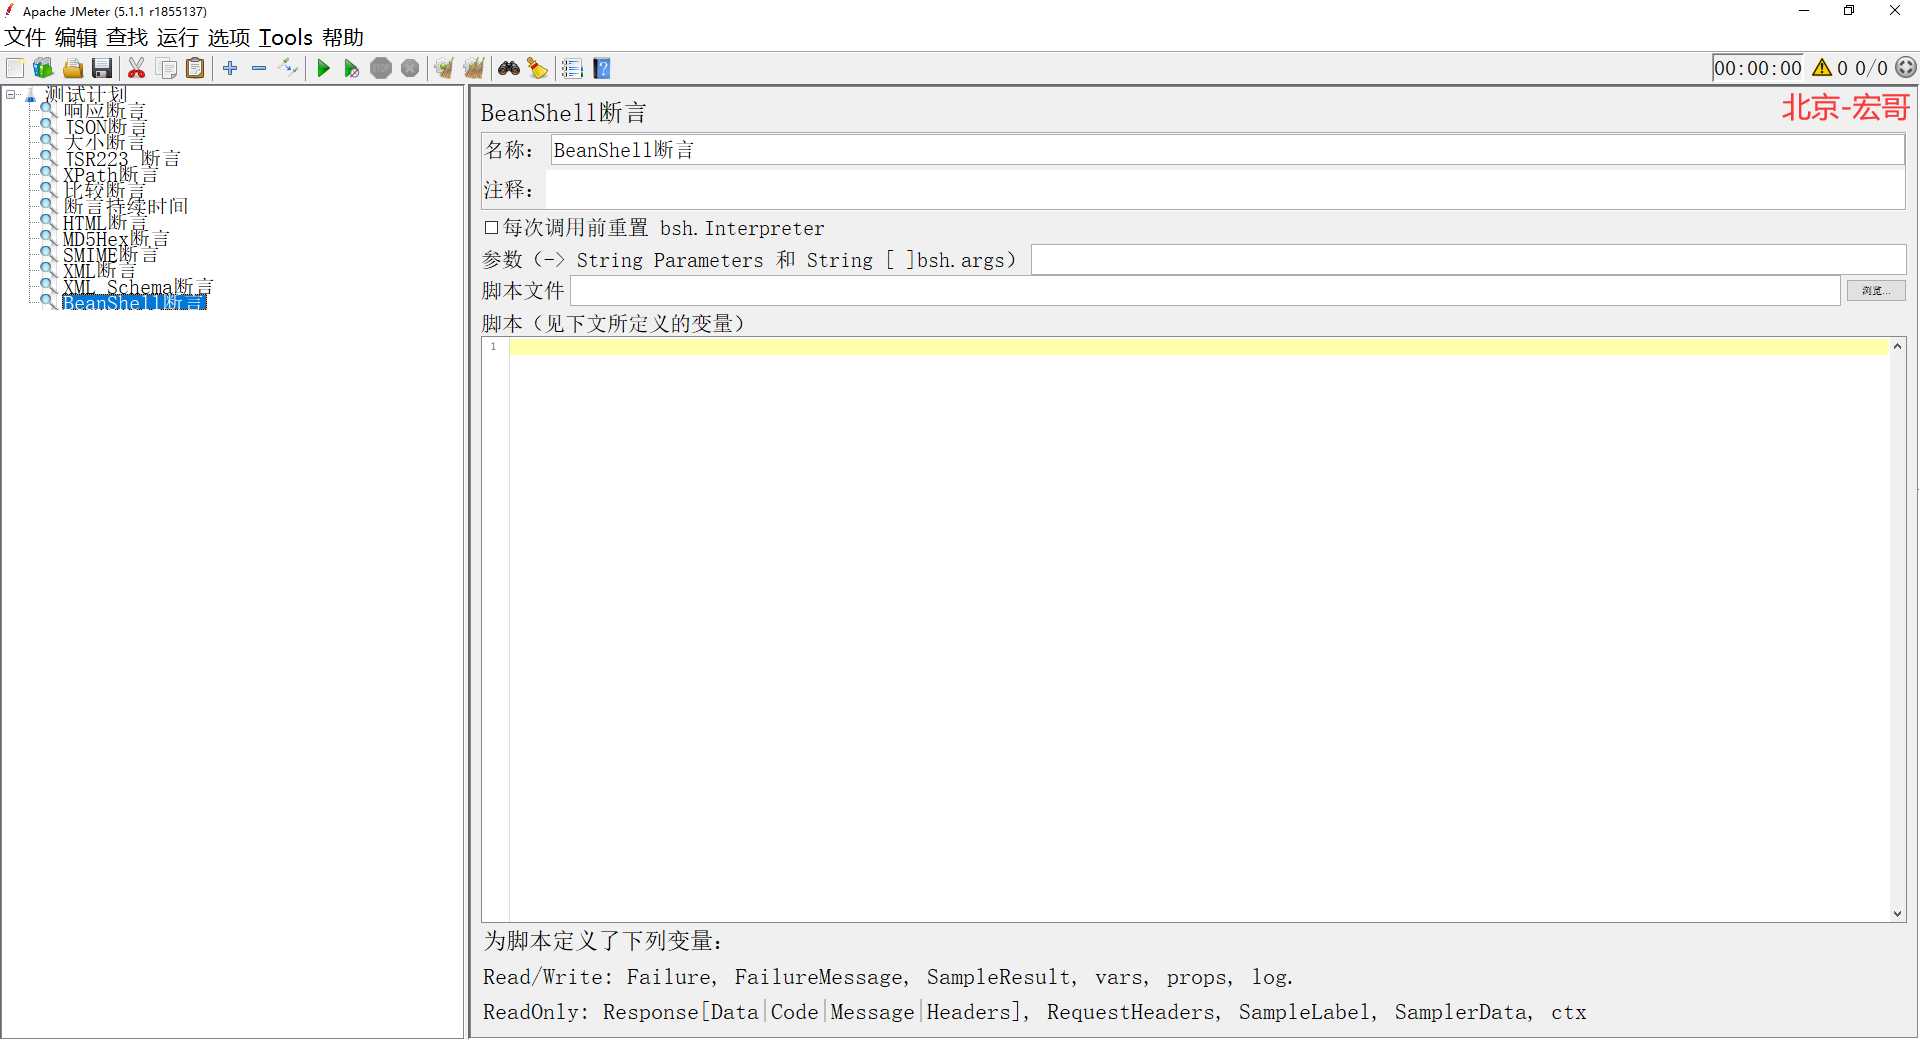1920x1040 pixels.
Task: Click the Open file folder icon
Action: tap(73, 68)
